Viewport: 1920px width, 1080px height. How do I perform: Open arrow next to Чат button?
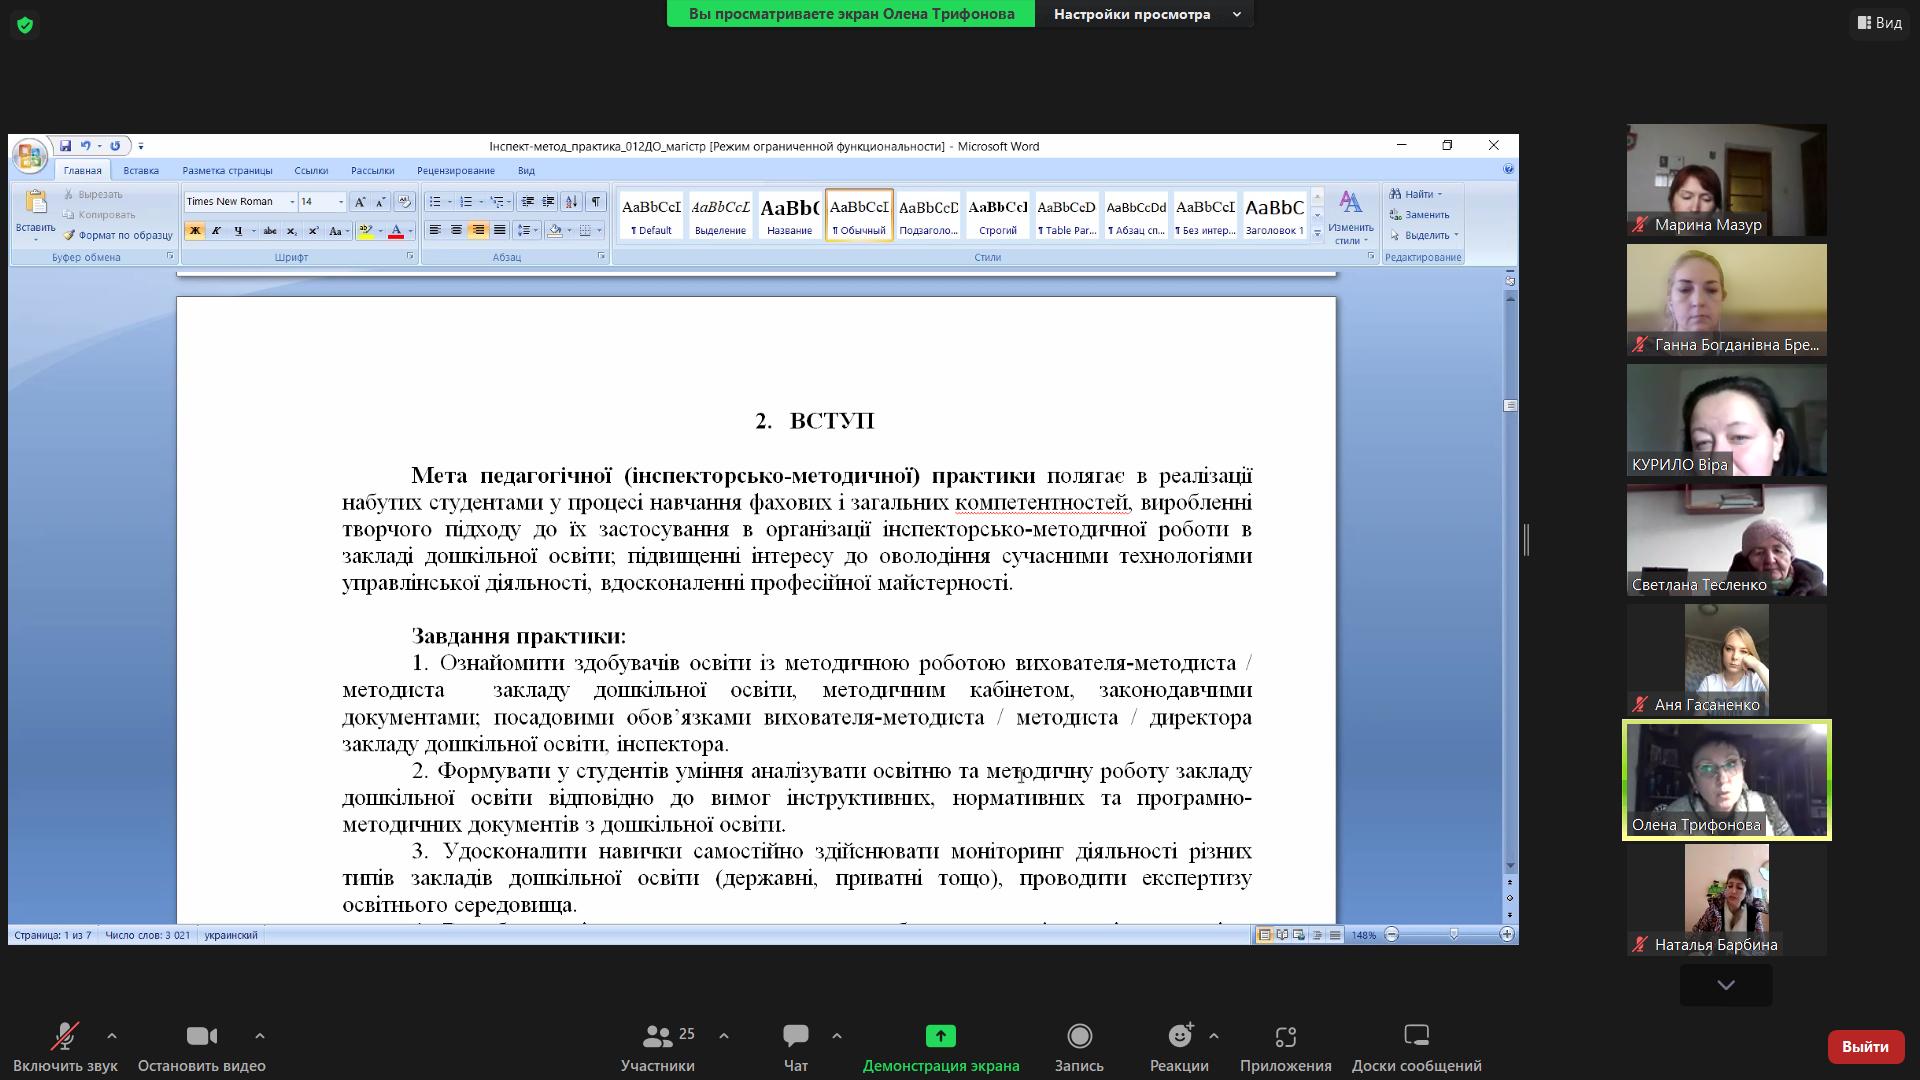click(837, 1036)
